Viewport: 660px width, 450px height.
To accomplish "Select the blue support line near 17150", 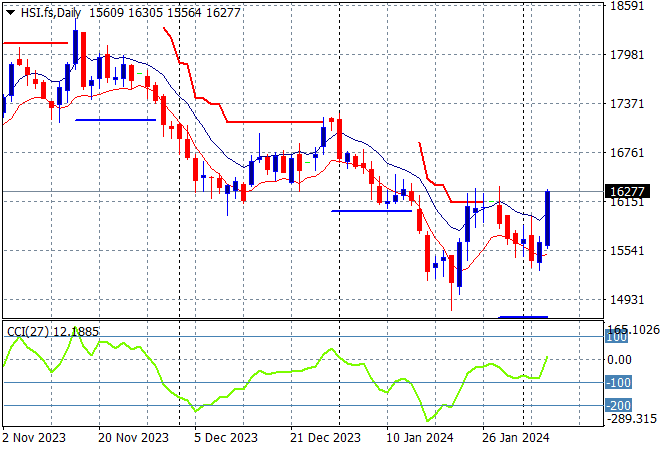I will coord(115,120).
